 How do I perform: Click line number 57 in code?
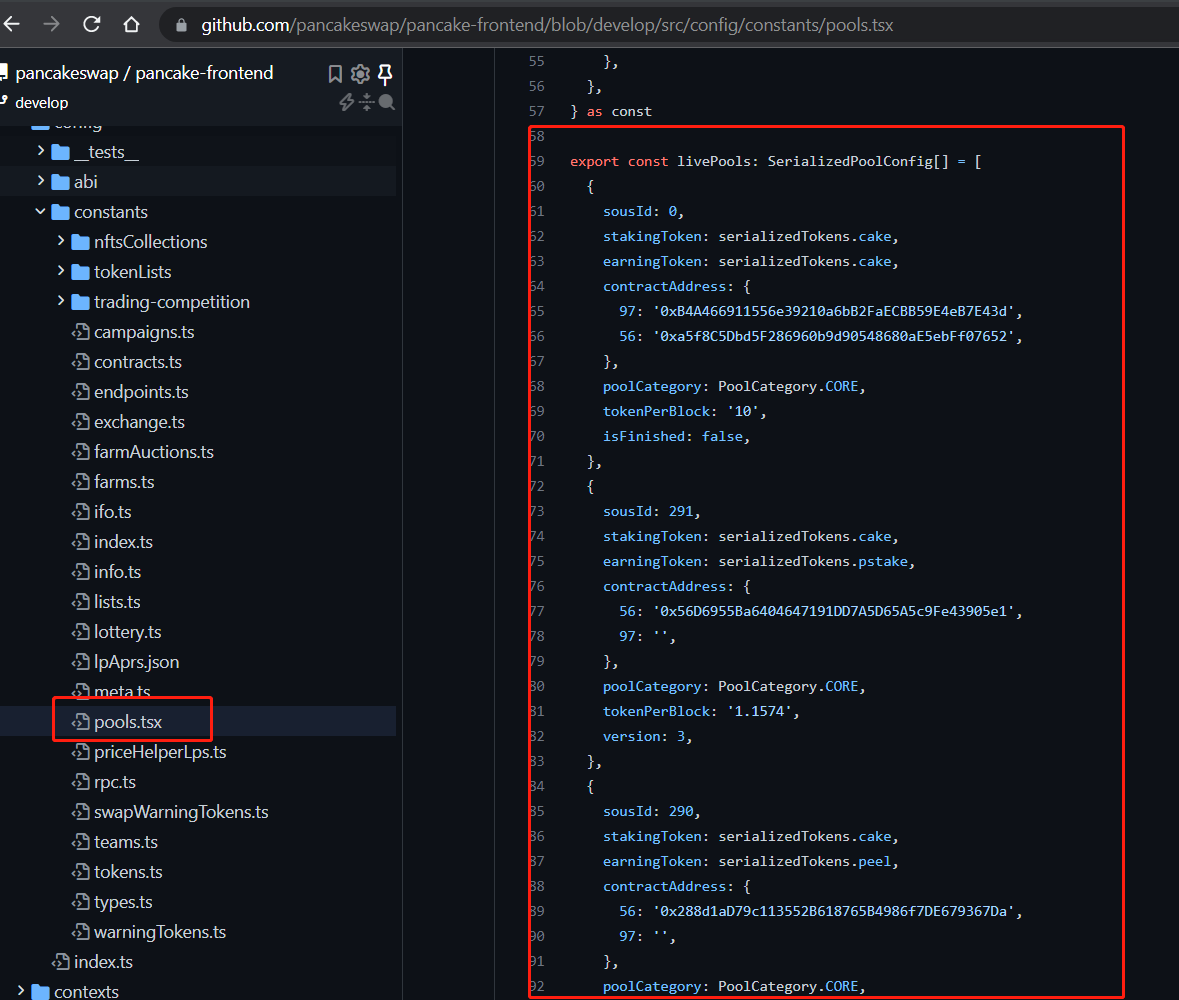coord(536,111)
